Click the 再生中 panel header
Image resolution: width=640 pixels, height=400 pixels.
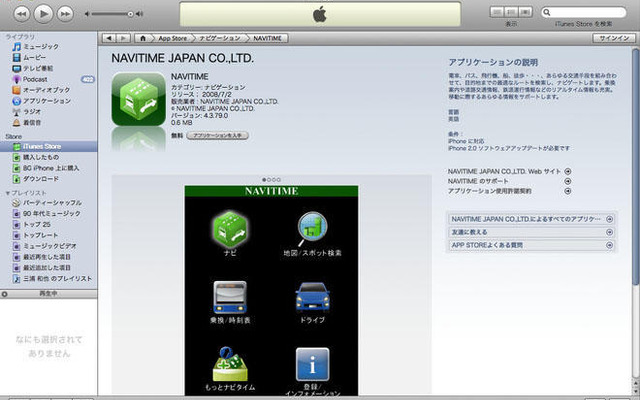click(49, 294)
